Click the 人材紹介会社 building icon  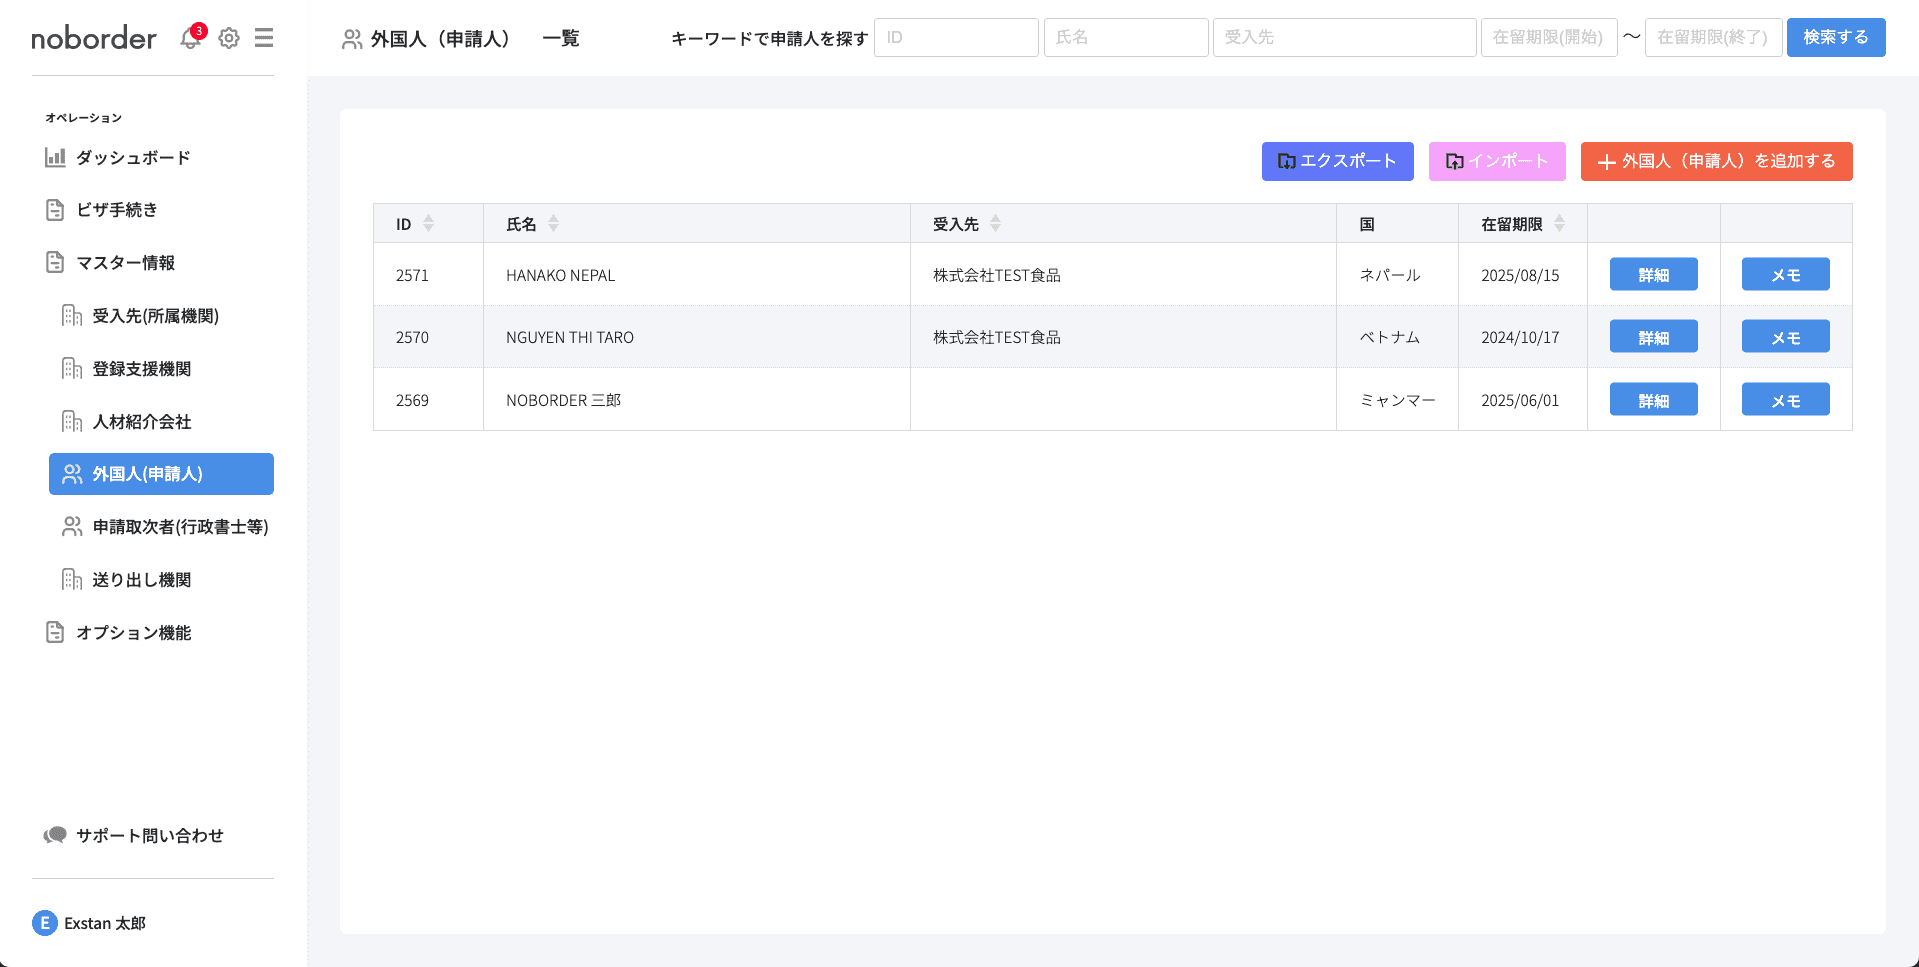72,421
